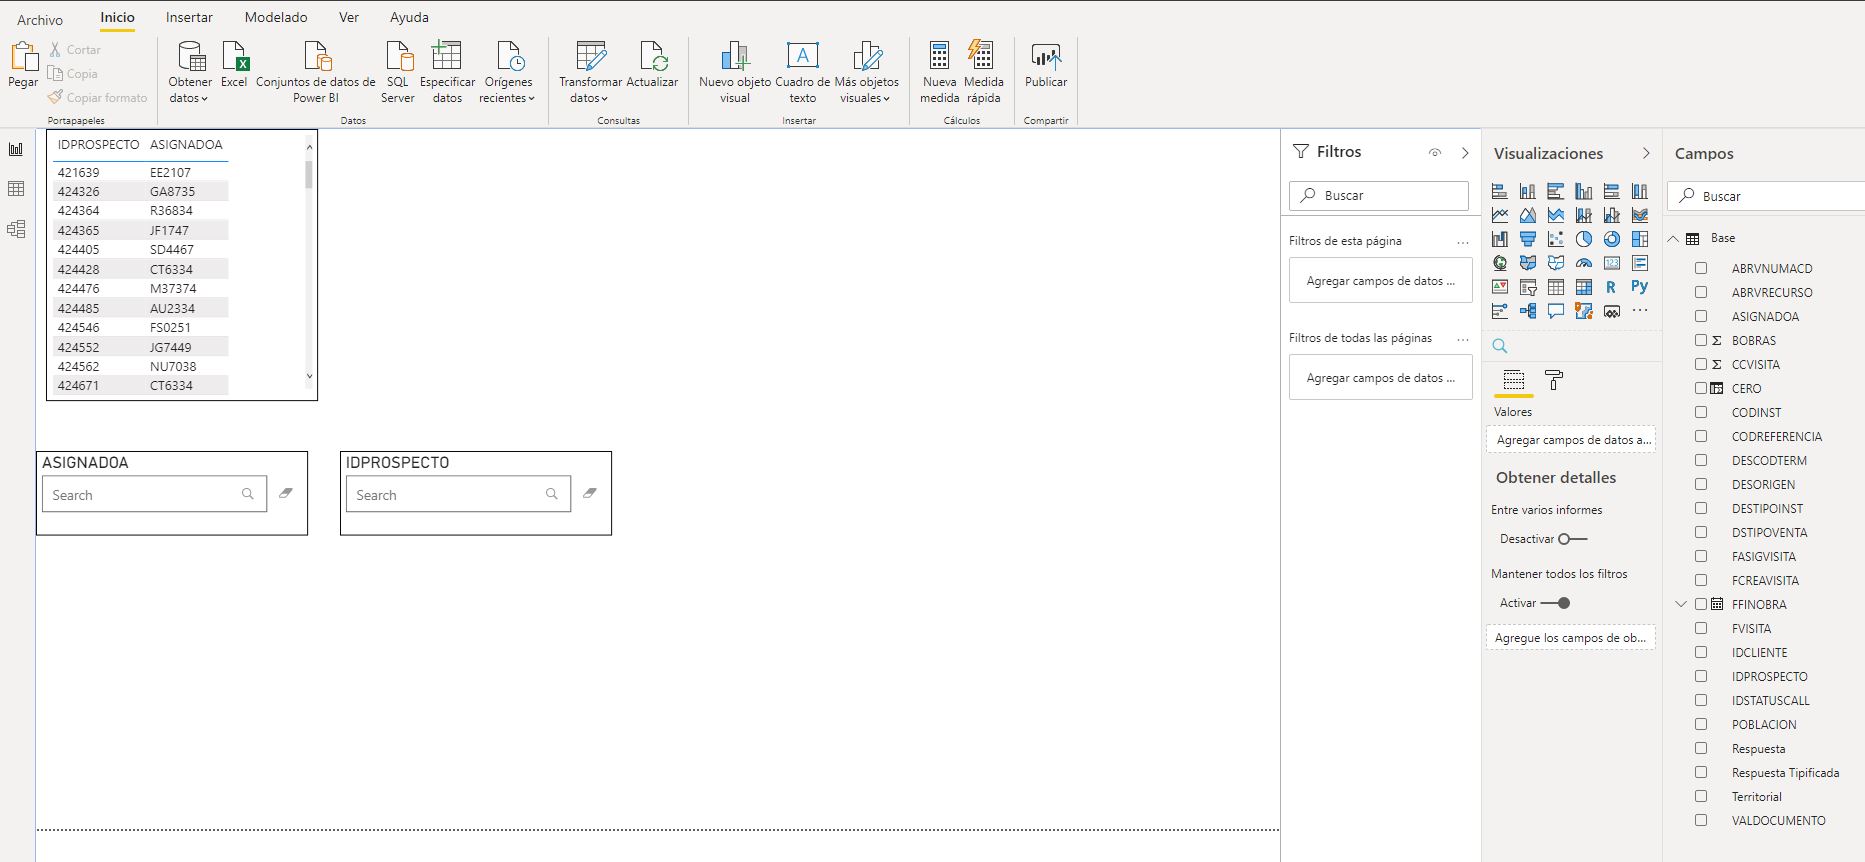Open the Ver ribbon tab
1865x862 pixels.
tap(349, 17)
